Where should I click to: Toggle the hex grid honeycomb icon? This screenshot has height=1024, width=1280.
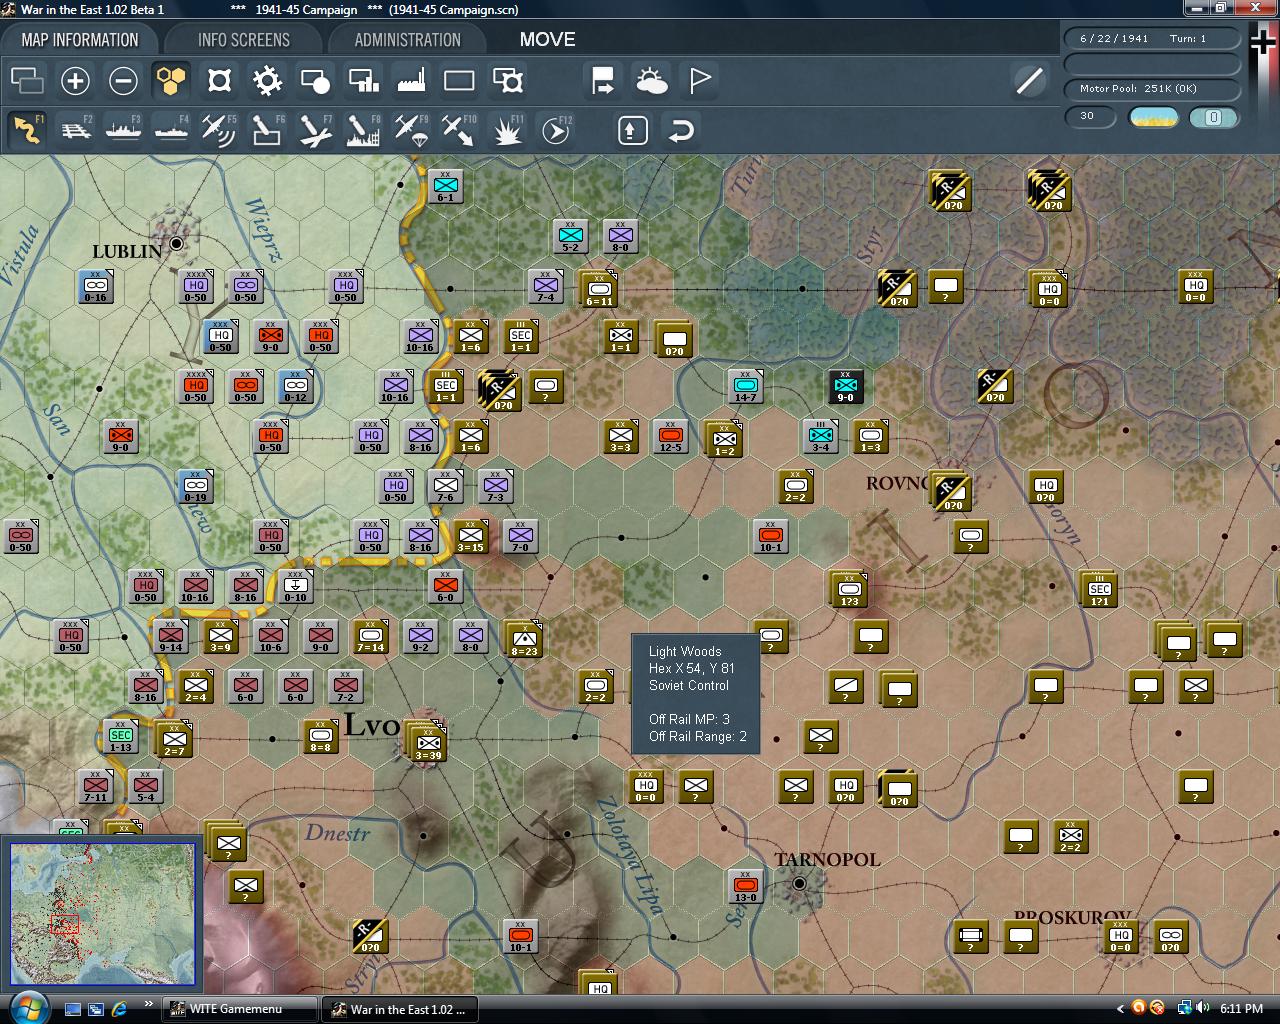(171, 80)
